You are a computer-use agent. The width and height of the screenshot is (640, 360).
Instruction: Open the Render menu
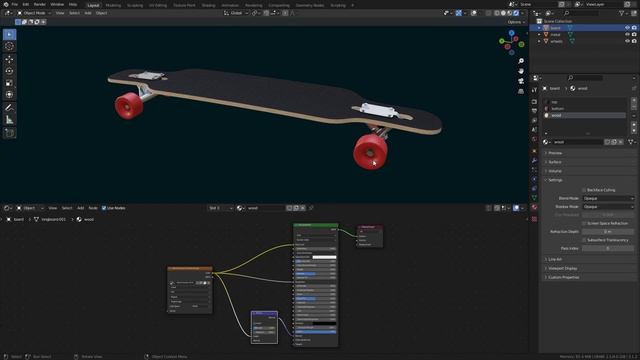[40, 4]
